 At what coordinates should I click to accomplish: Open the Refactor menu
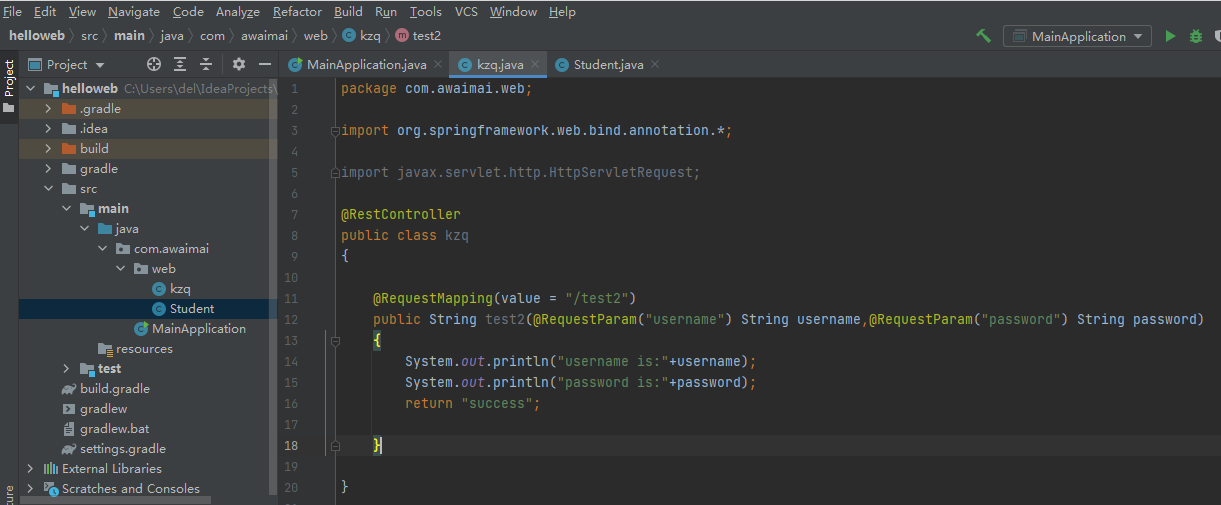(297, 12)
